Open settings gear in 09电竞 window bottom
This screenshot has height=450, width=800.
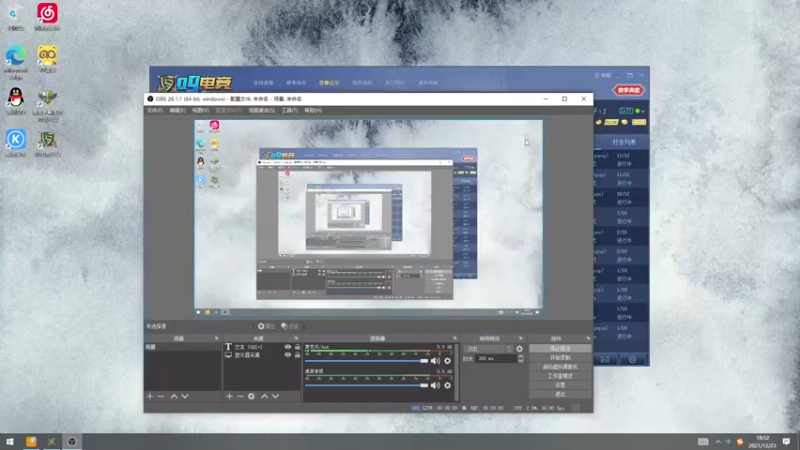coord(632,359)
